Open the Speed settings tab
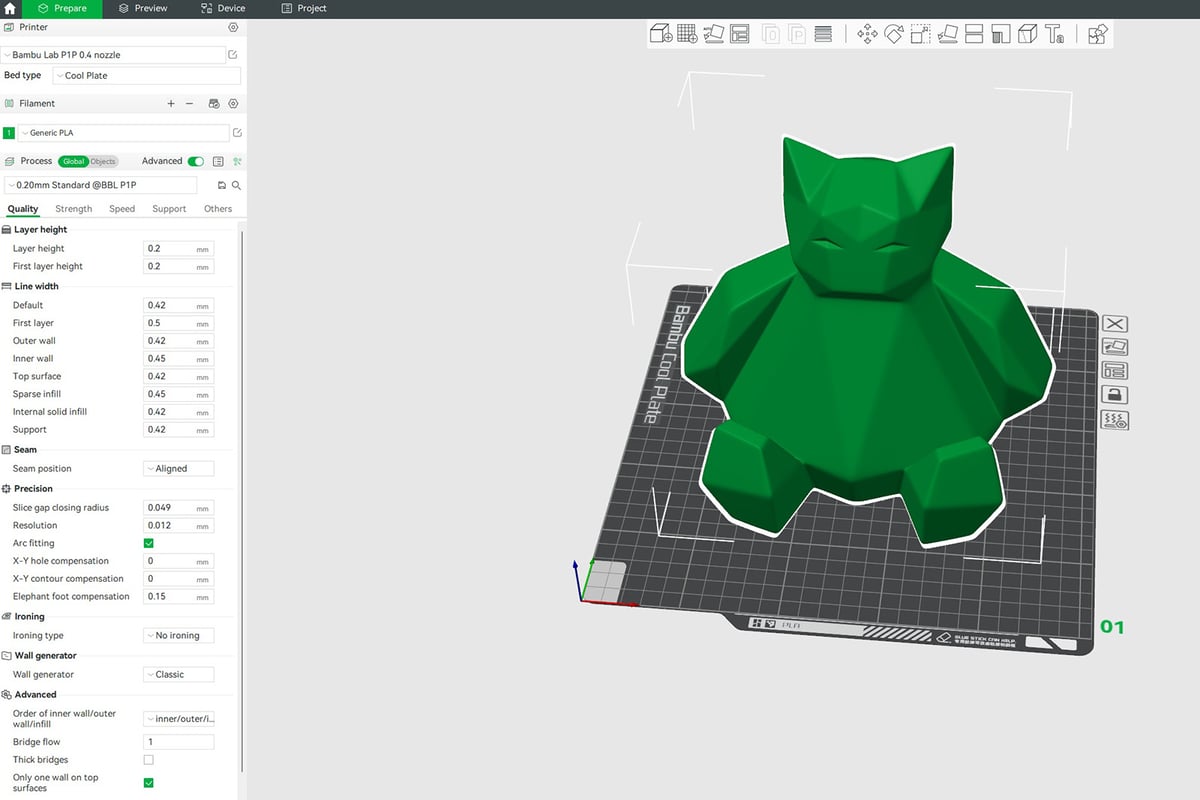Screen dimensions: 1200x800 point(122,209)
